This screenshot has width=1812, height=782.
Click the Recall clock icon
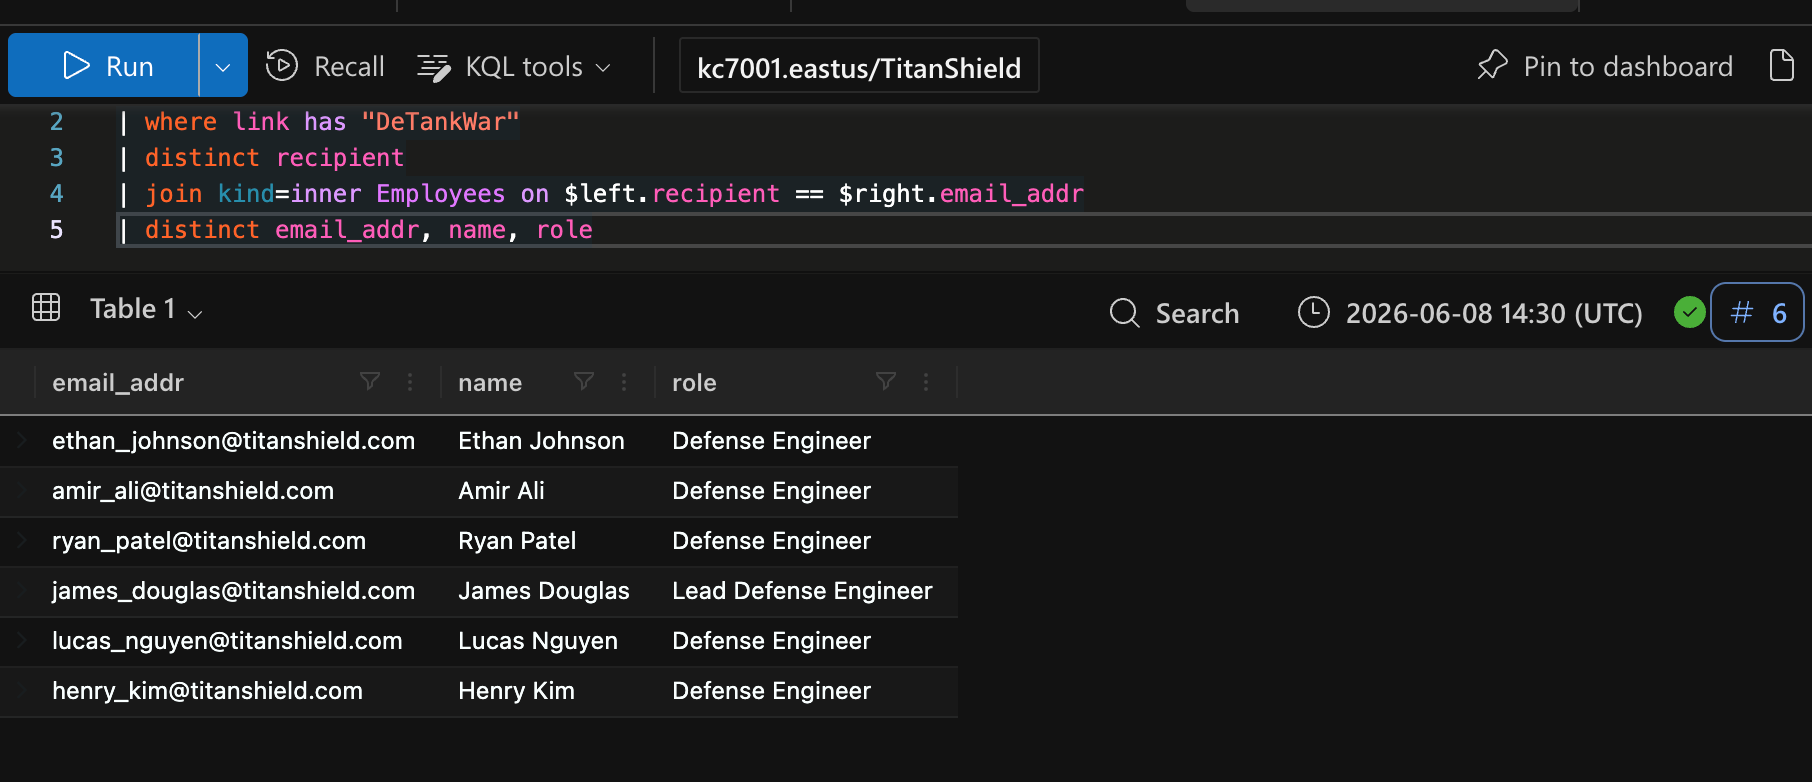[282, 66]
